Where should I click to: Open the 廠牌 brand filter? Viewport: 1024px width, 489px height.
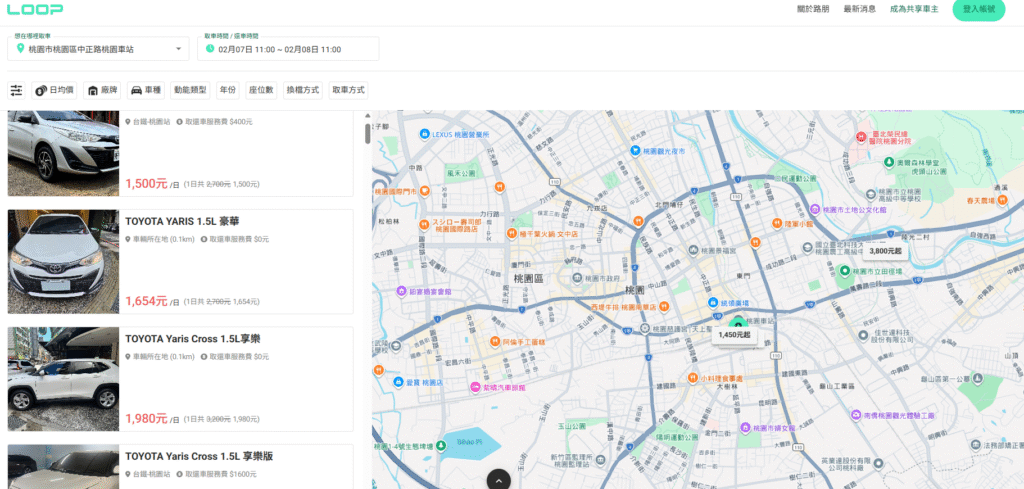pyautogui.click(x=103, y=90)
